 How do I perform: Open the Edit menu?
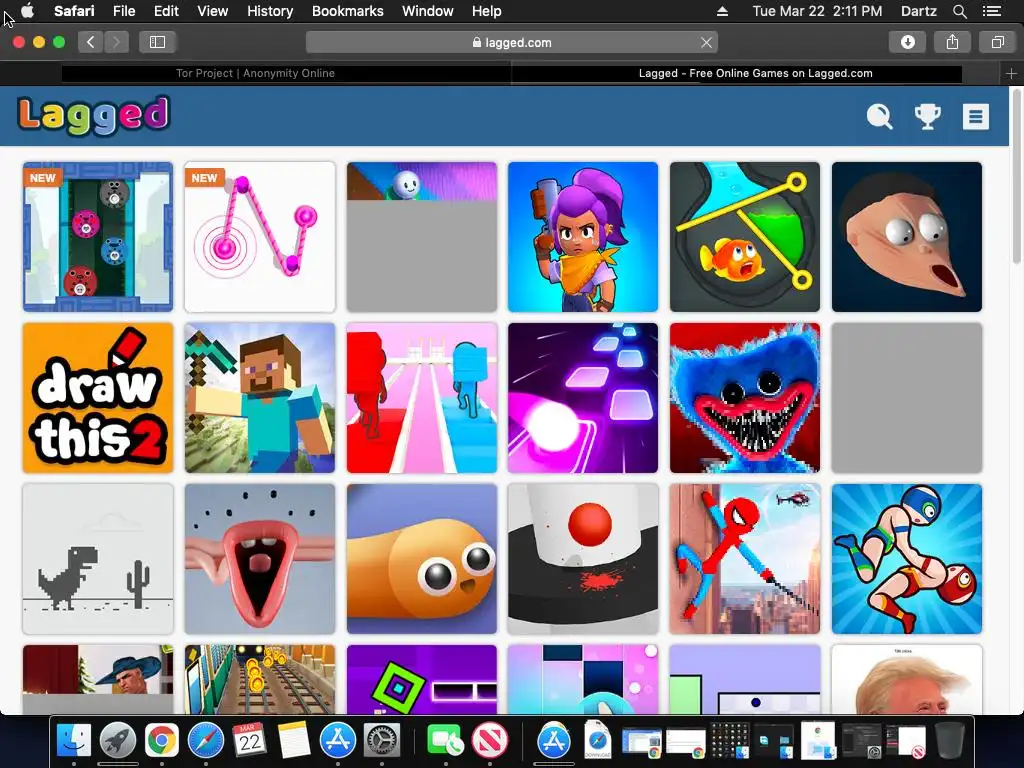pyautogui.click(x=166, y=11)
